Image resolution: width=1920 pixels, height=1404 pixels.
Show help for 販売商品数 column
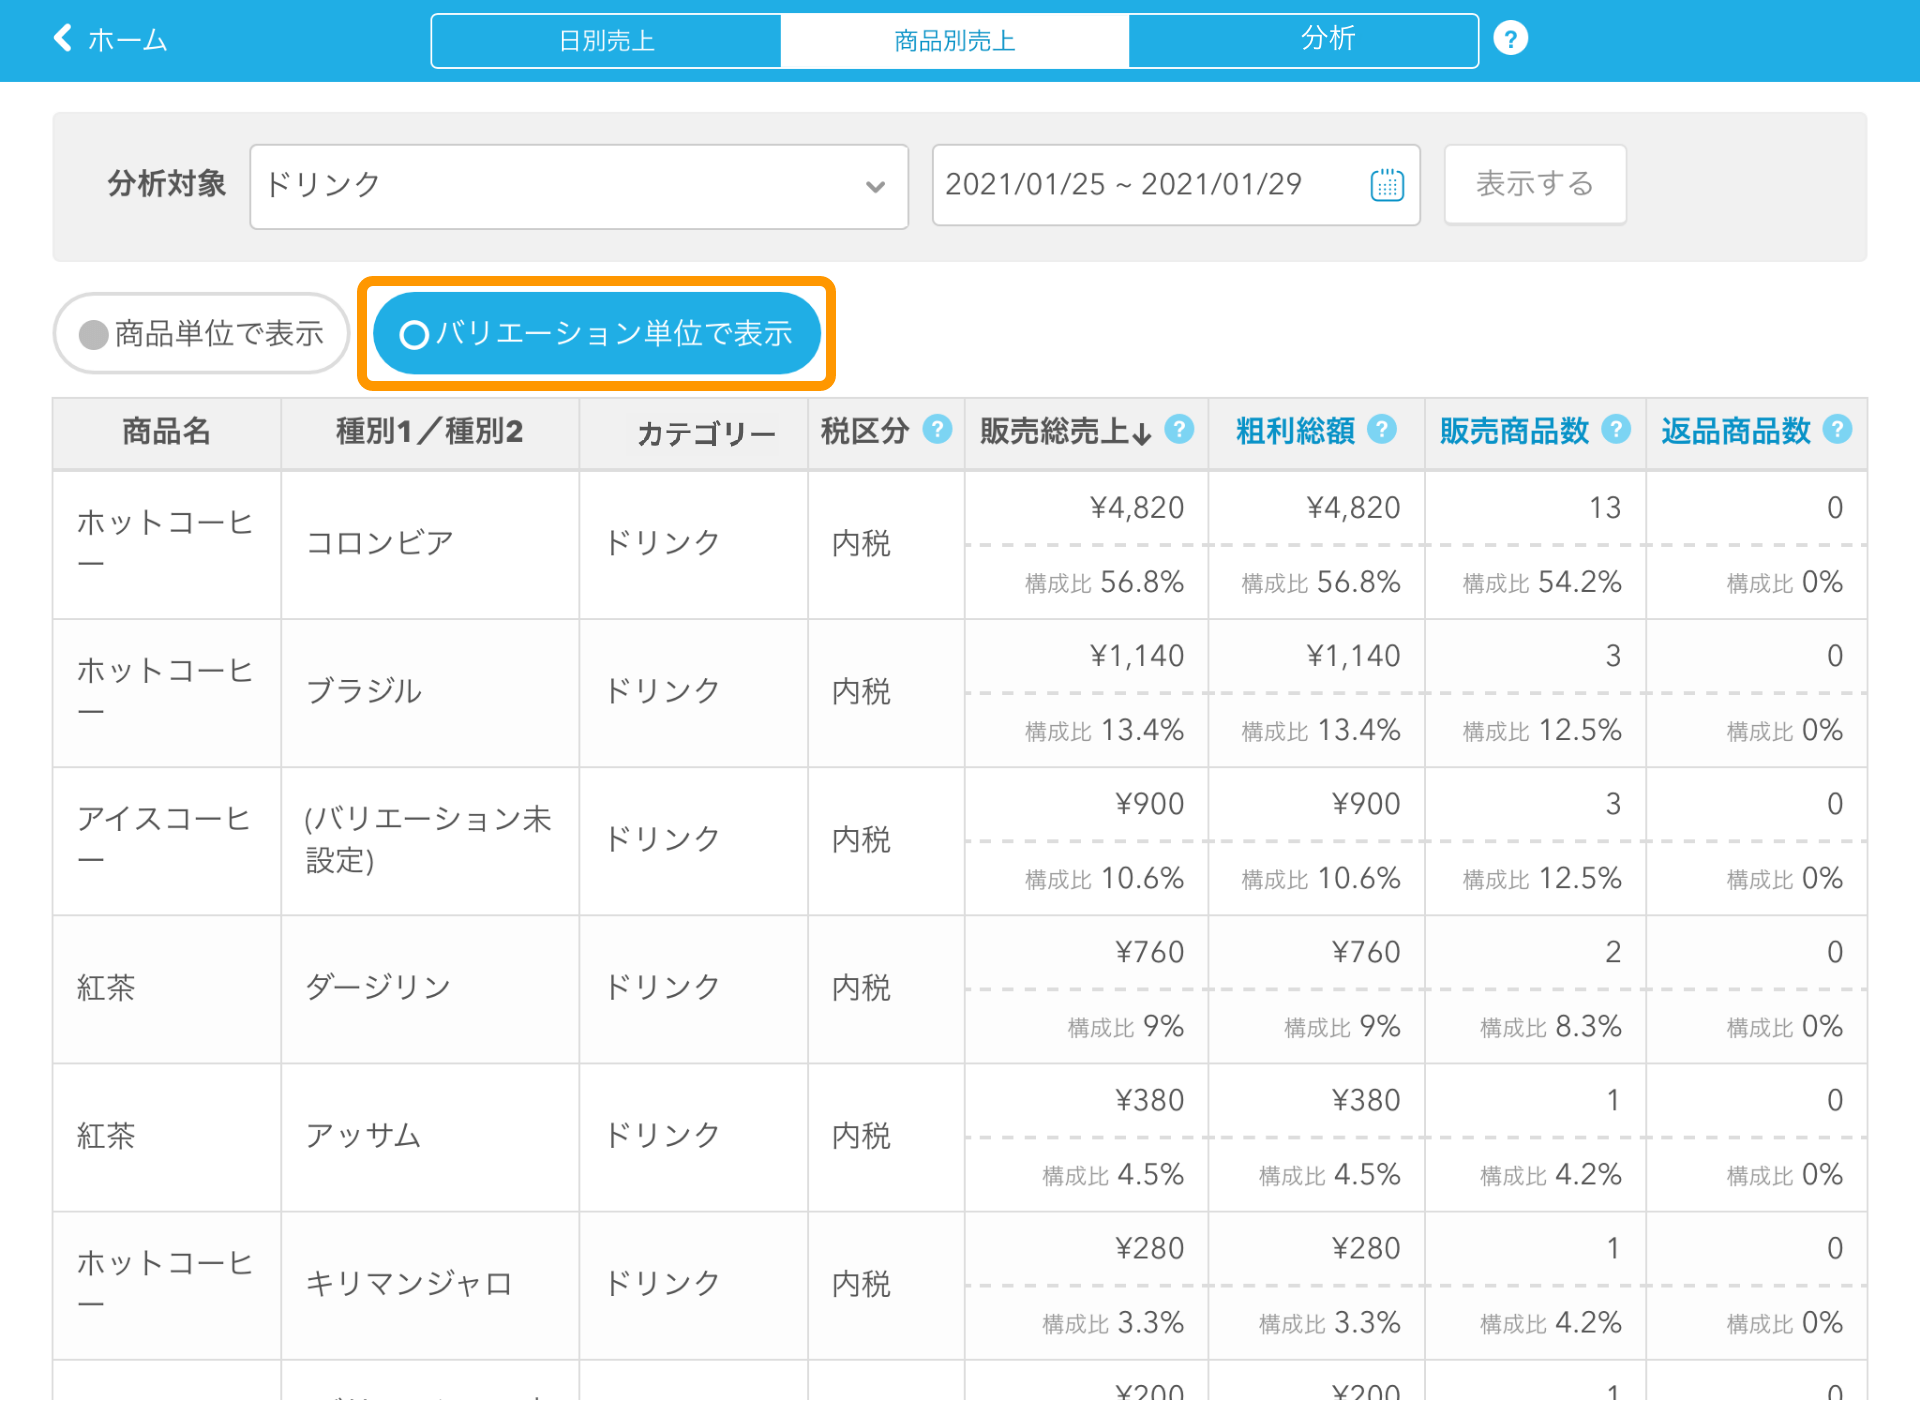coord(1616,429)
